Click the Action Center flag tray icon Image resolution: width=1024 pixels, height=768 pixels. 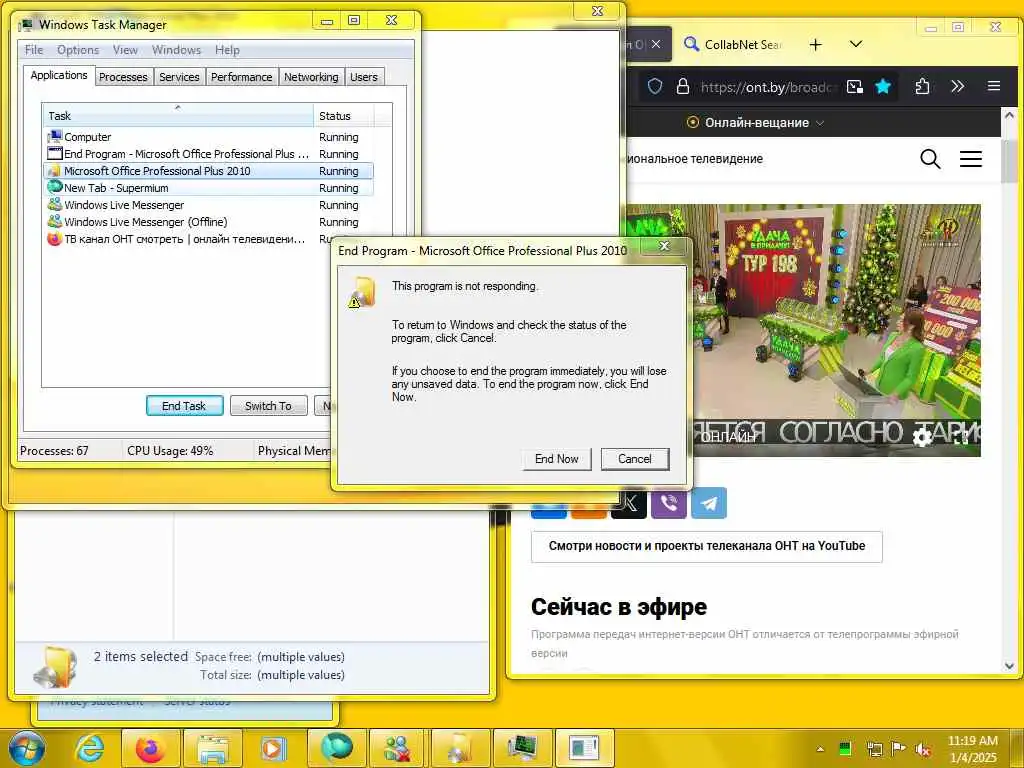click(x=898, y=749)
